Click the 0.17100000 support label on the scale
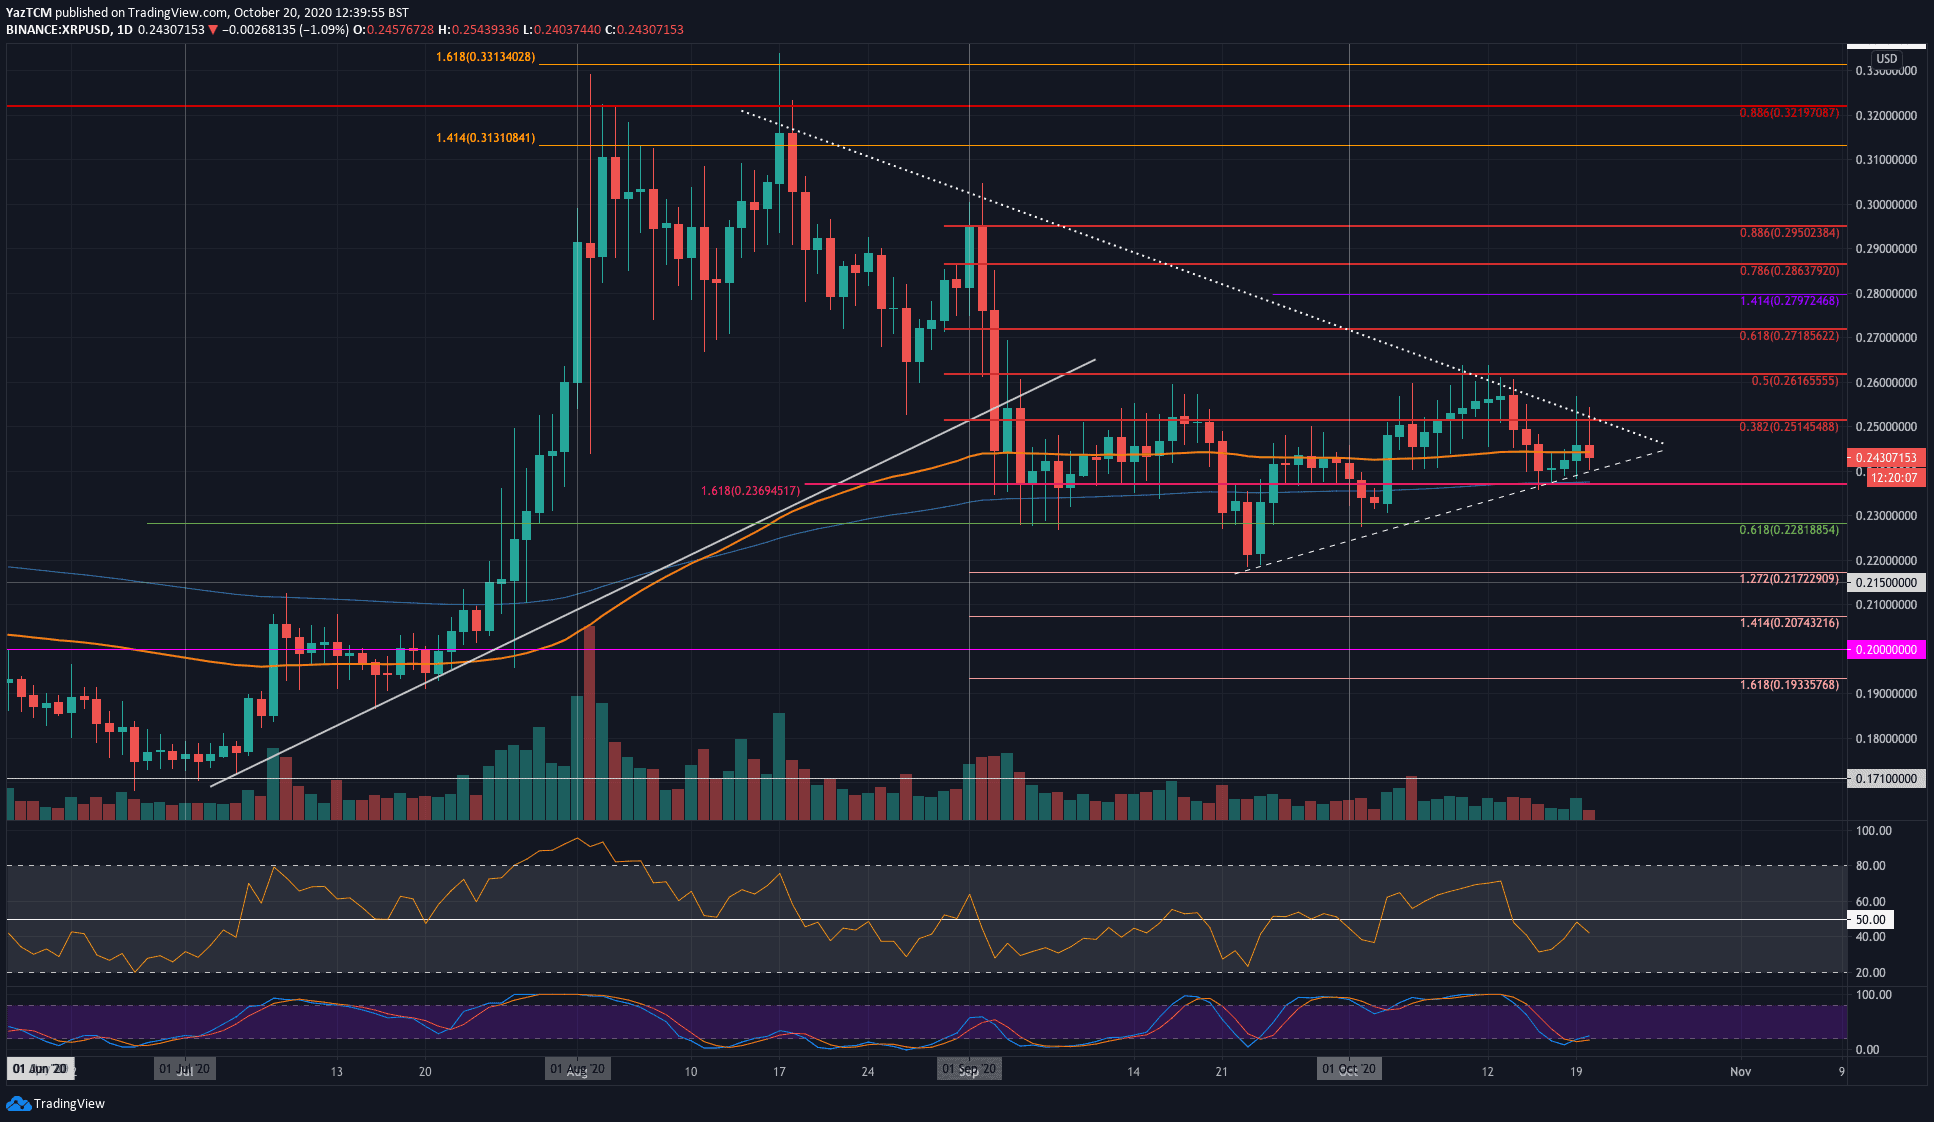The height and width of the screenshot is (1122, 1934). (x=1886, y=779)
